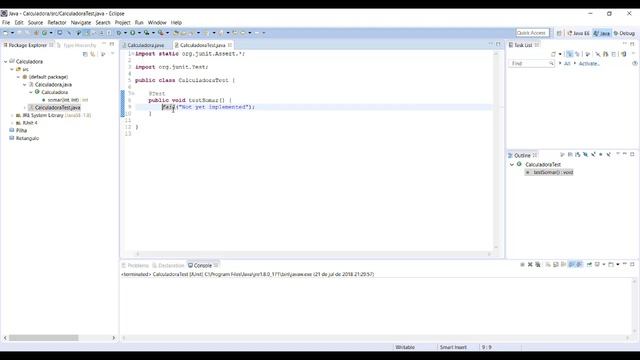
Task: Open the Problems tab
Action: [x=136, y=265]
